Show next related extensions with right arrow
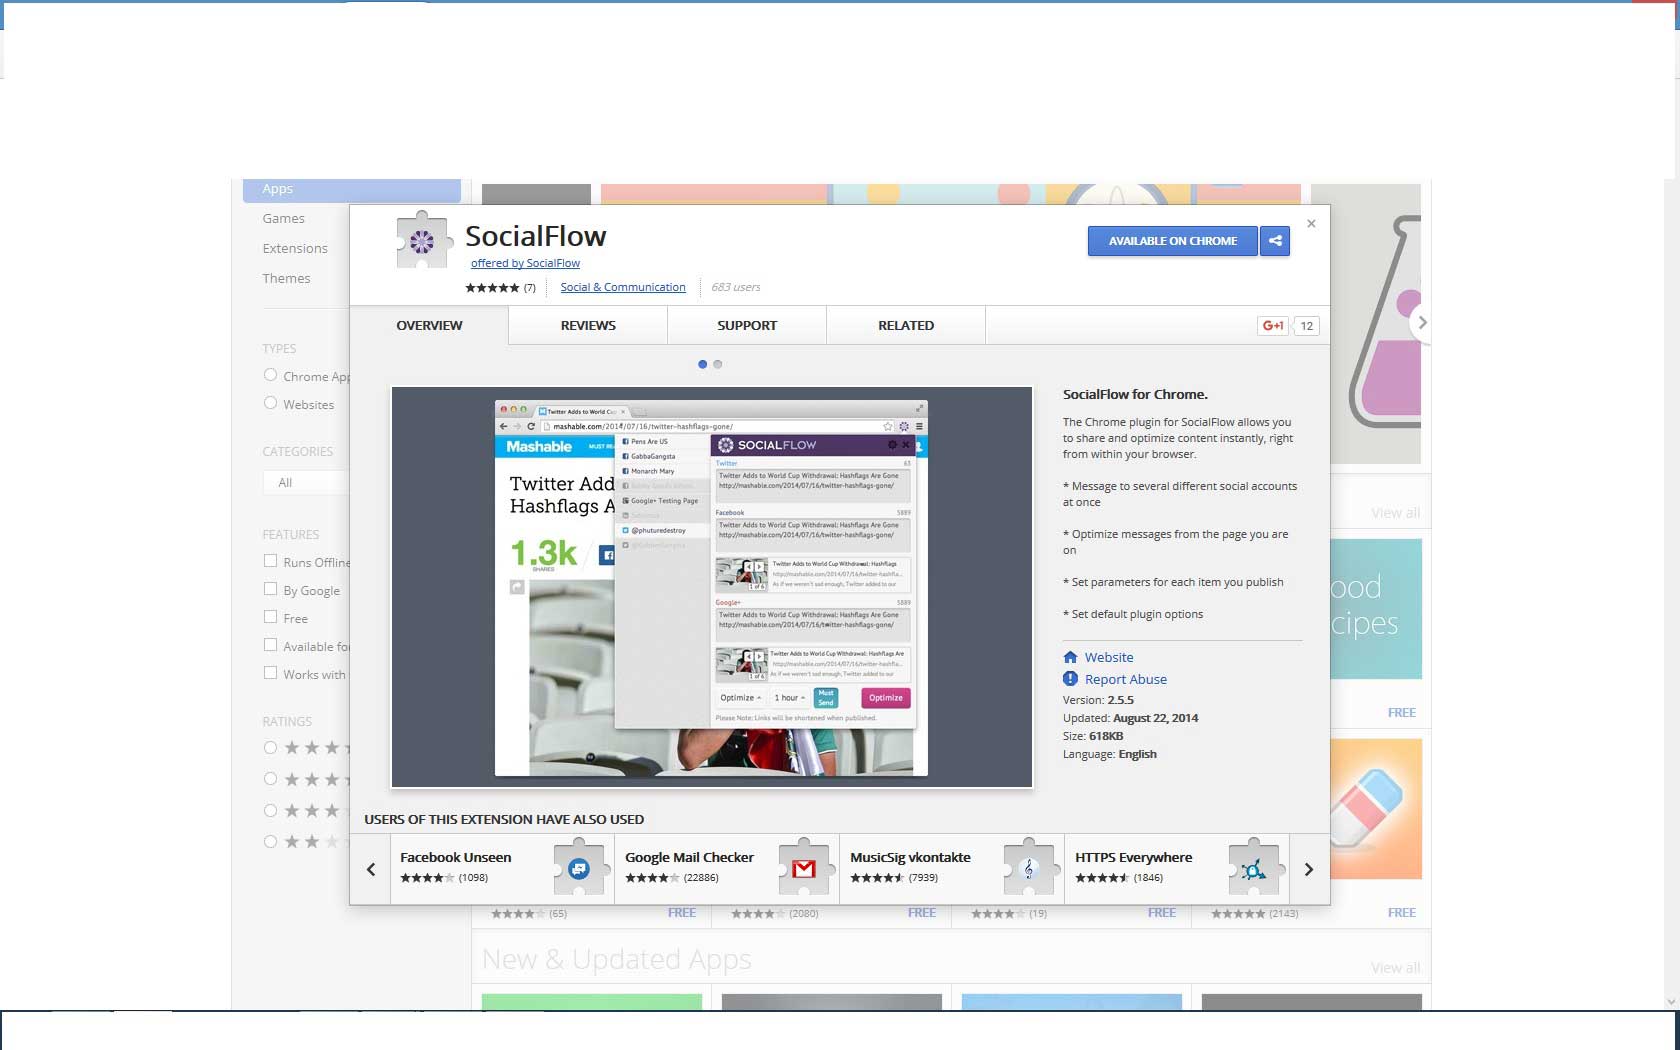Image resolution: width=1680 pixels, height=1050 pixels. [x=1309, y=869]
